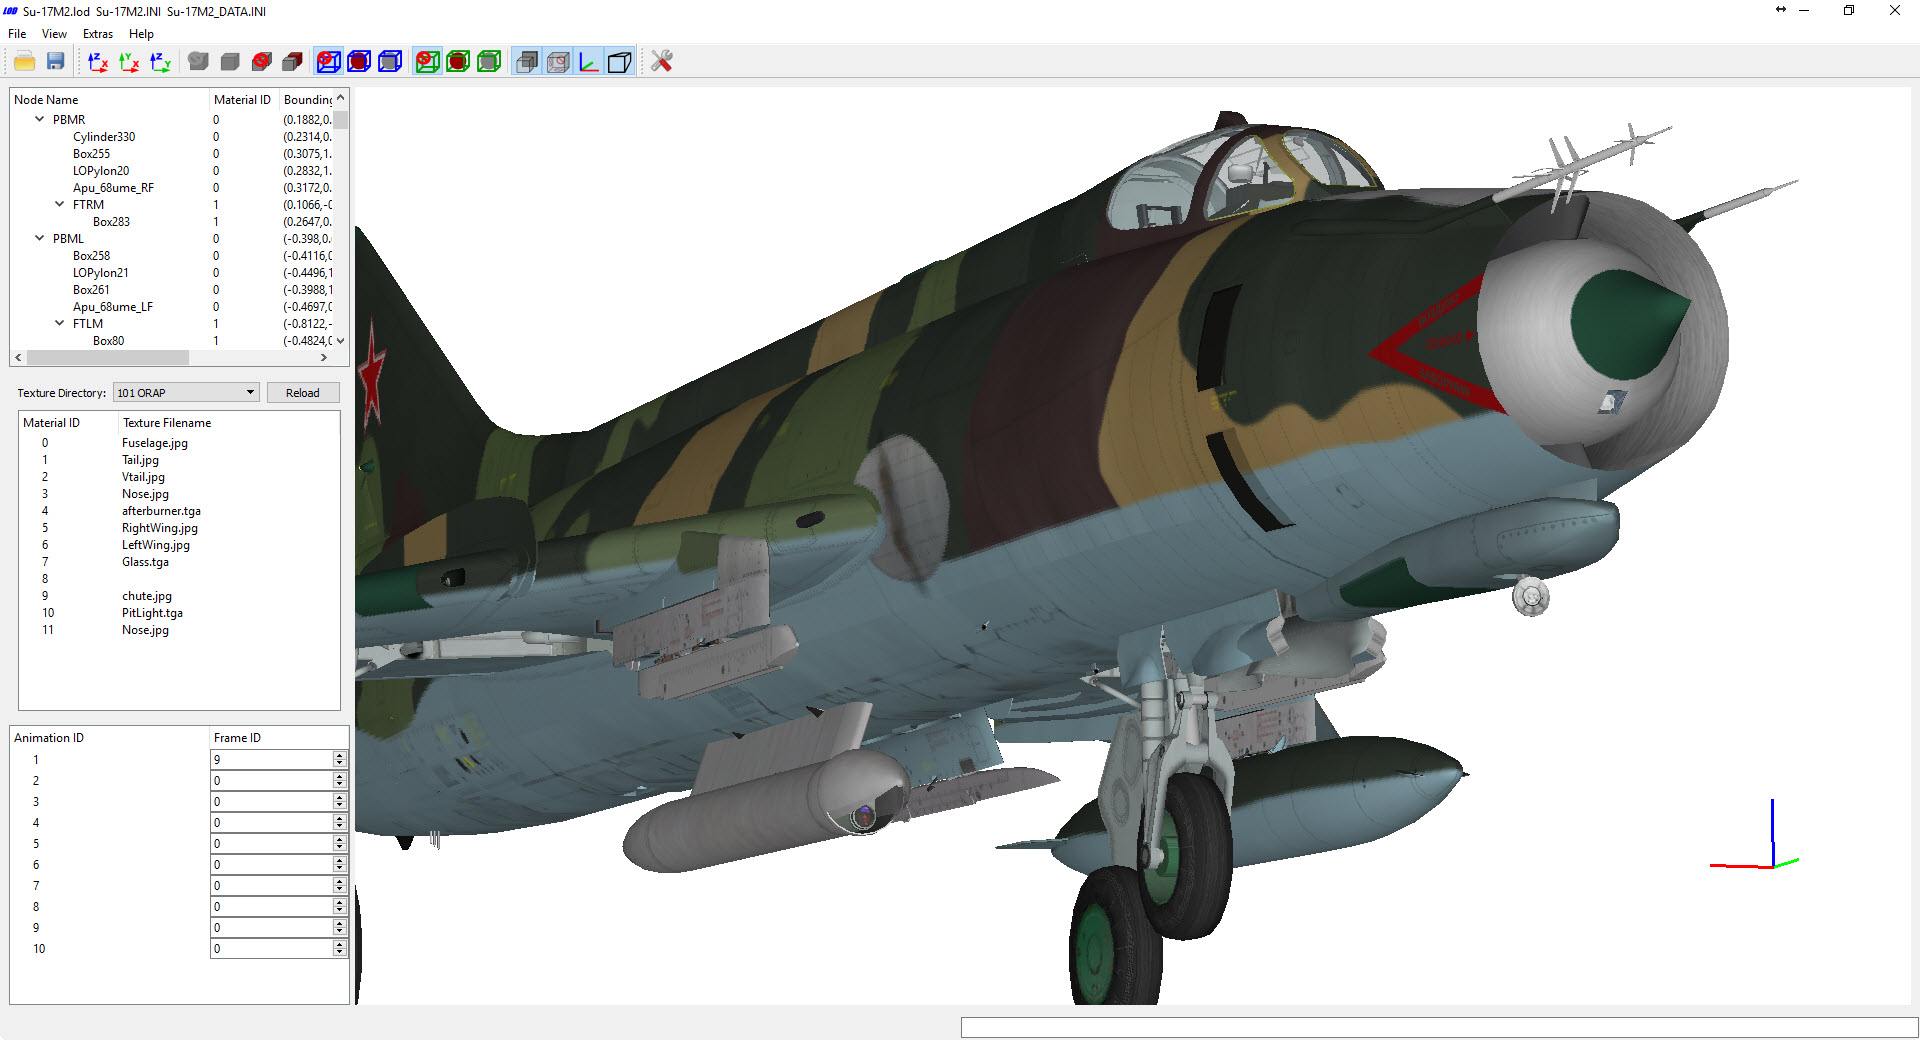
Task: Select the Fuselage.jpg texture row
Action: click(180, 443)
